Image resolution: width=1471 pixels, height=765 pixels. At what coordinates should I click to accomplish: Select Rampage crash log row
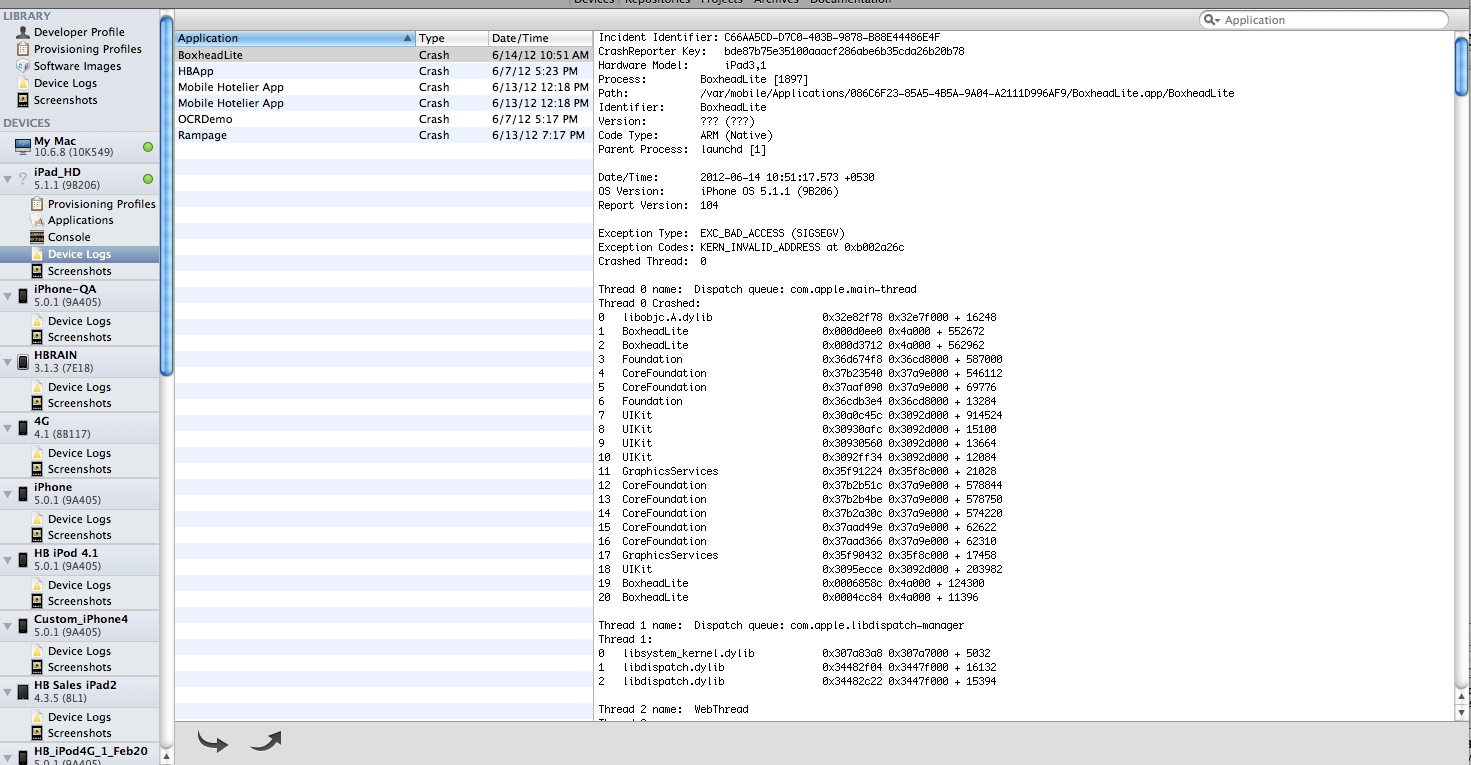coord(384,135)
